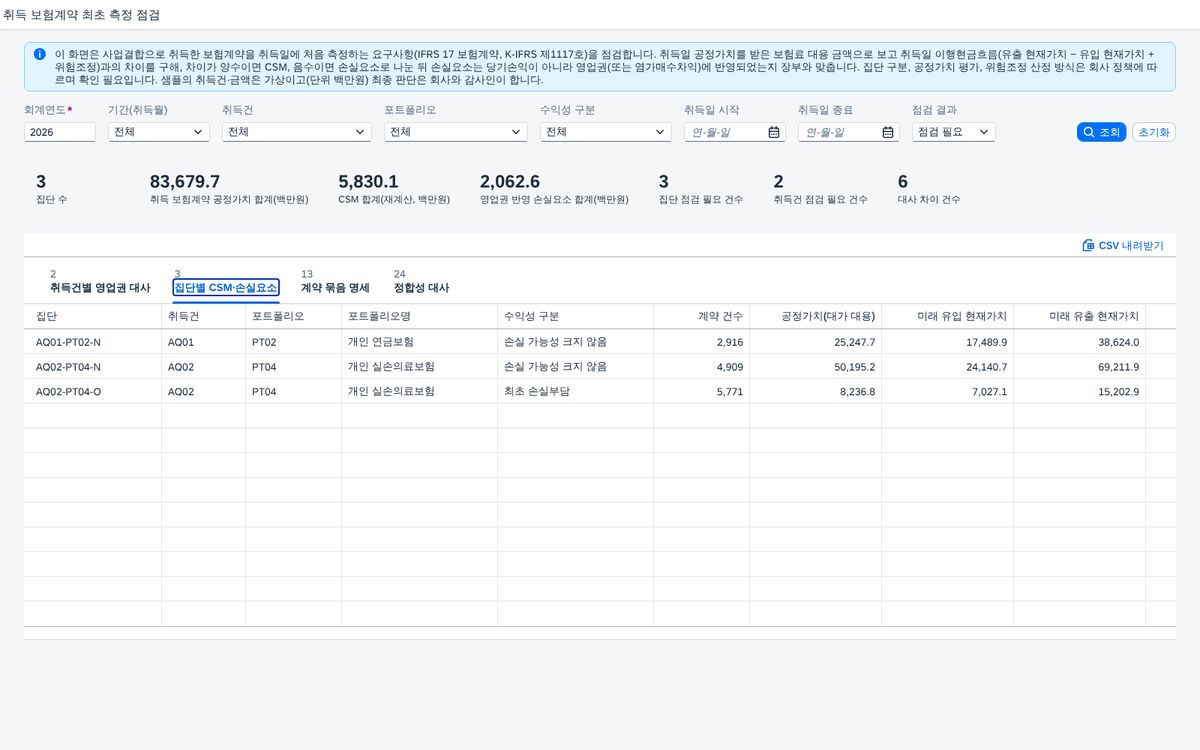This screenshot has width=1200, height=750.
Task: Select the AQ02-PT04-N row cell
Action: (x=93, y=367)
